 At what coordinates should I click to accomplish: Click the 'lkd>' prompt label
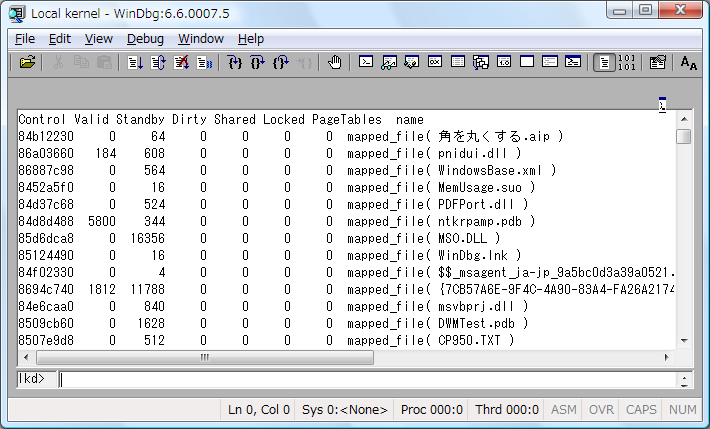tap(31, 379)
